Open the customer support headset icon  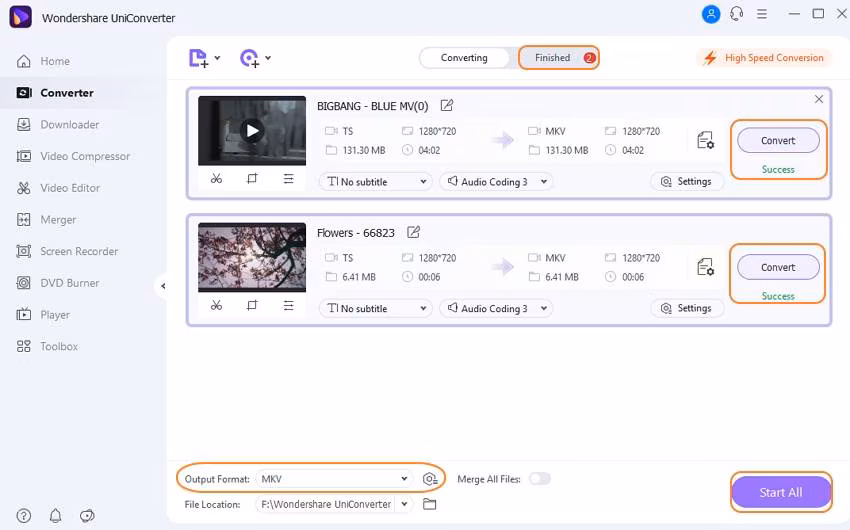(x=736, y=14)
